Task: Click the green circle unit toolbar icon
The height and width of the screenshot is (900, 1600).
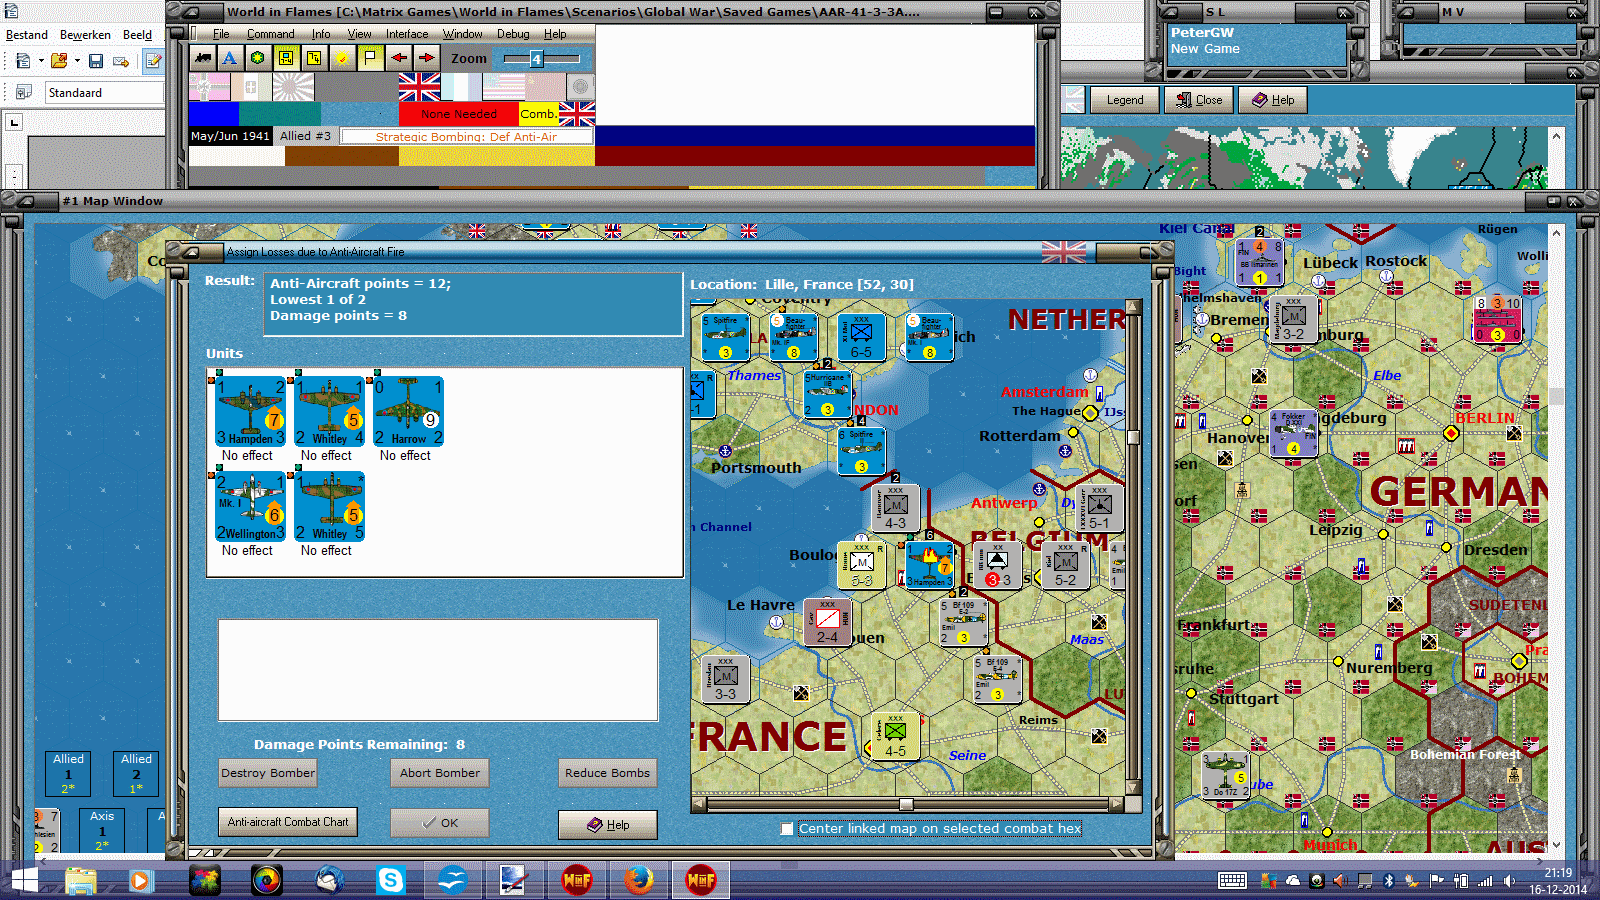Action: click(258, 58)
